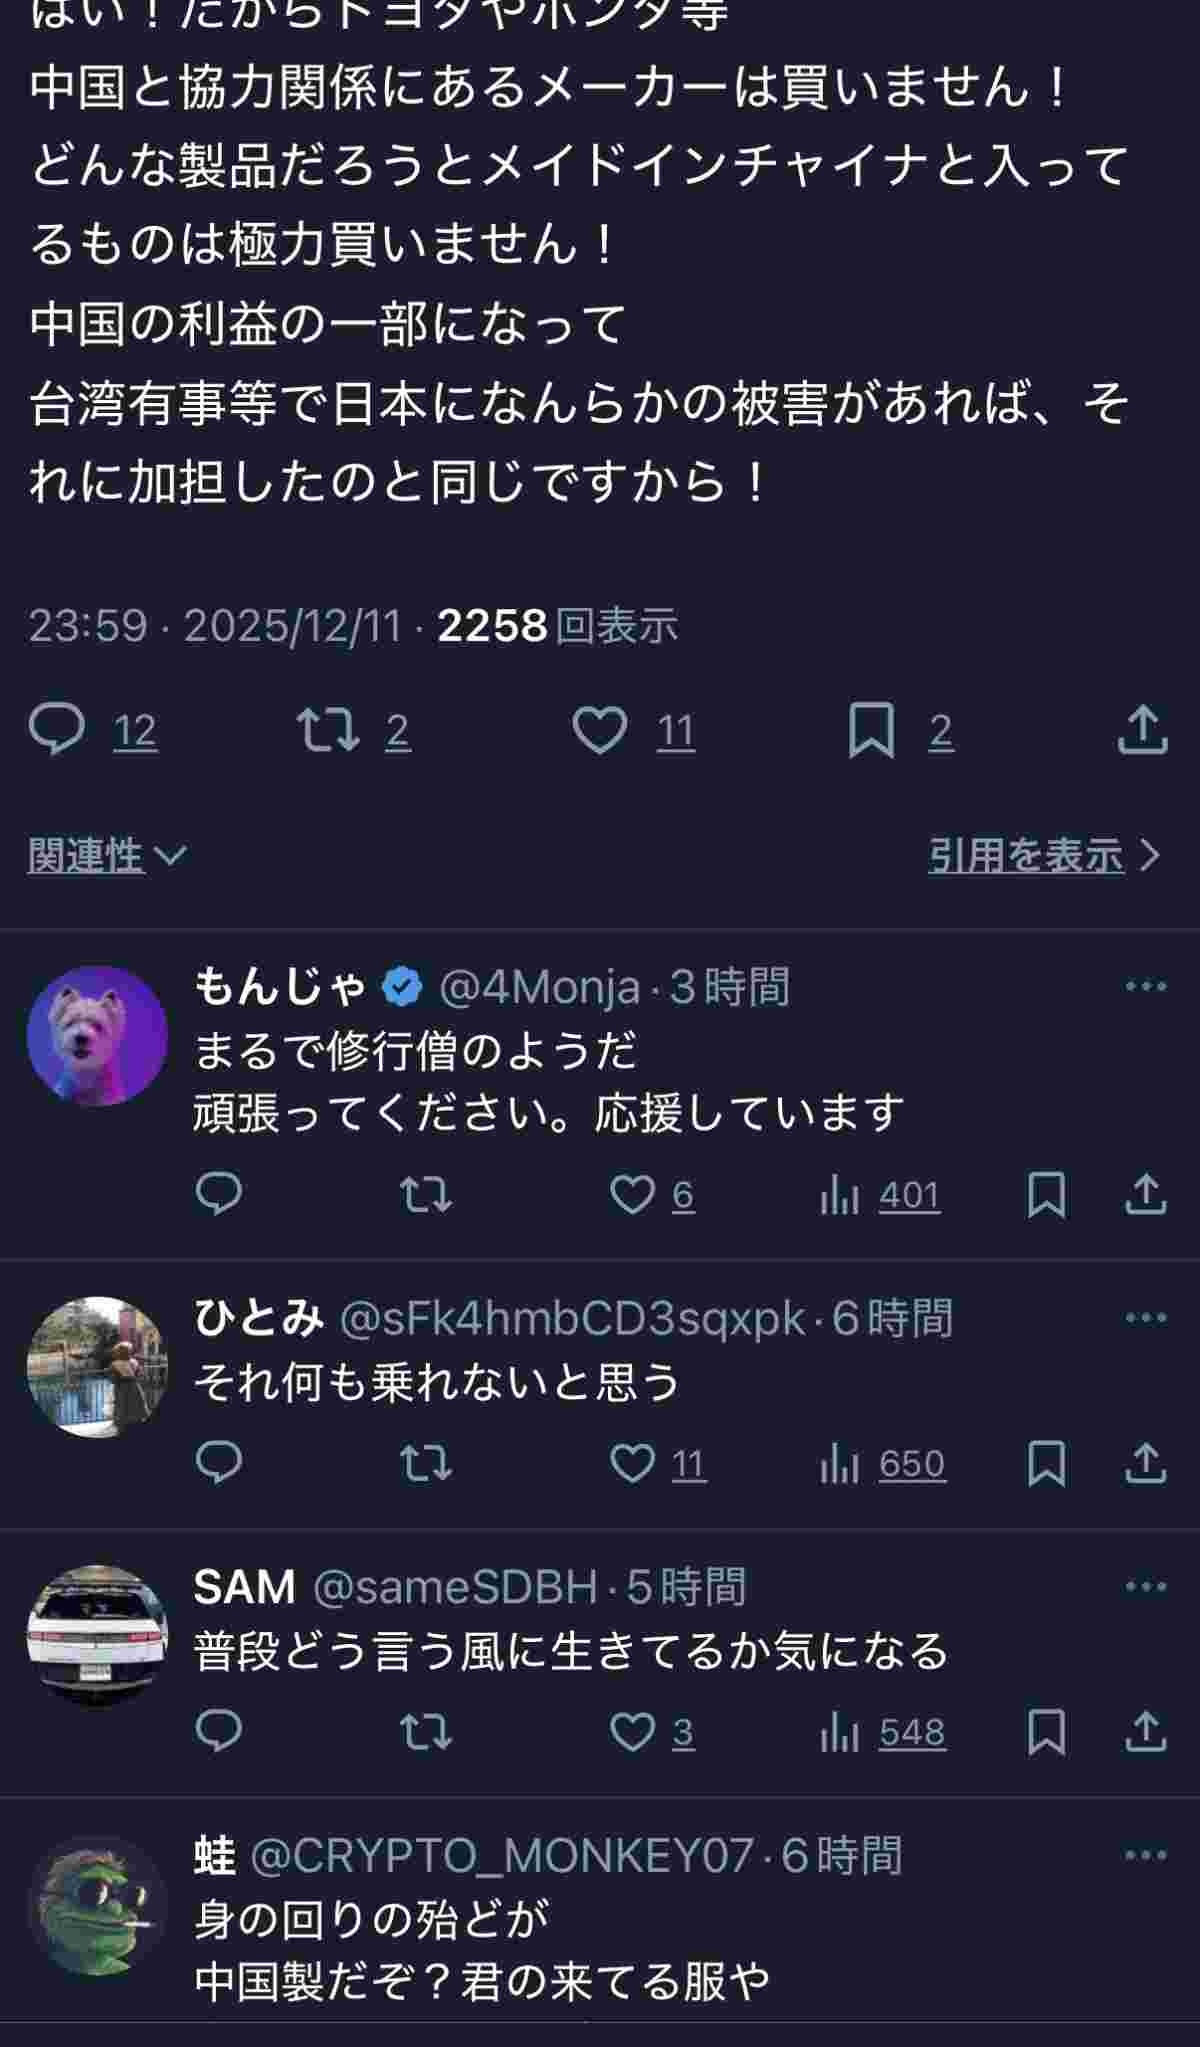Screen dimensions: 1200x2047
Task: Repost SAM's reply
Action: coord(426,1732)
